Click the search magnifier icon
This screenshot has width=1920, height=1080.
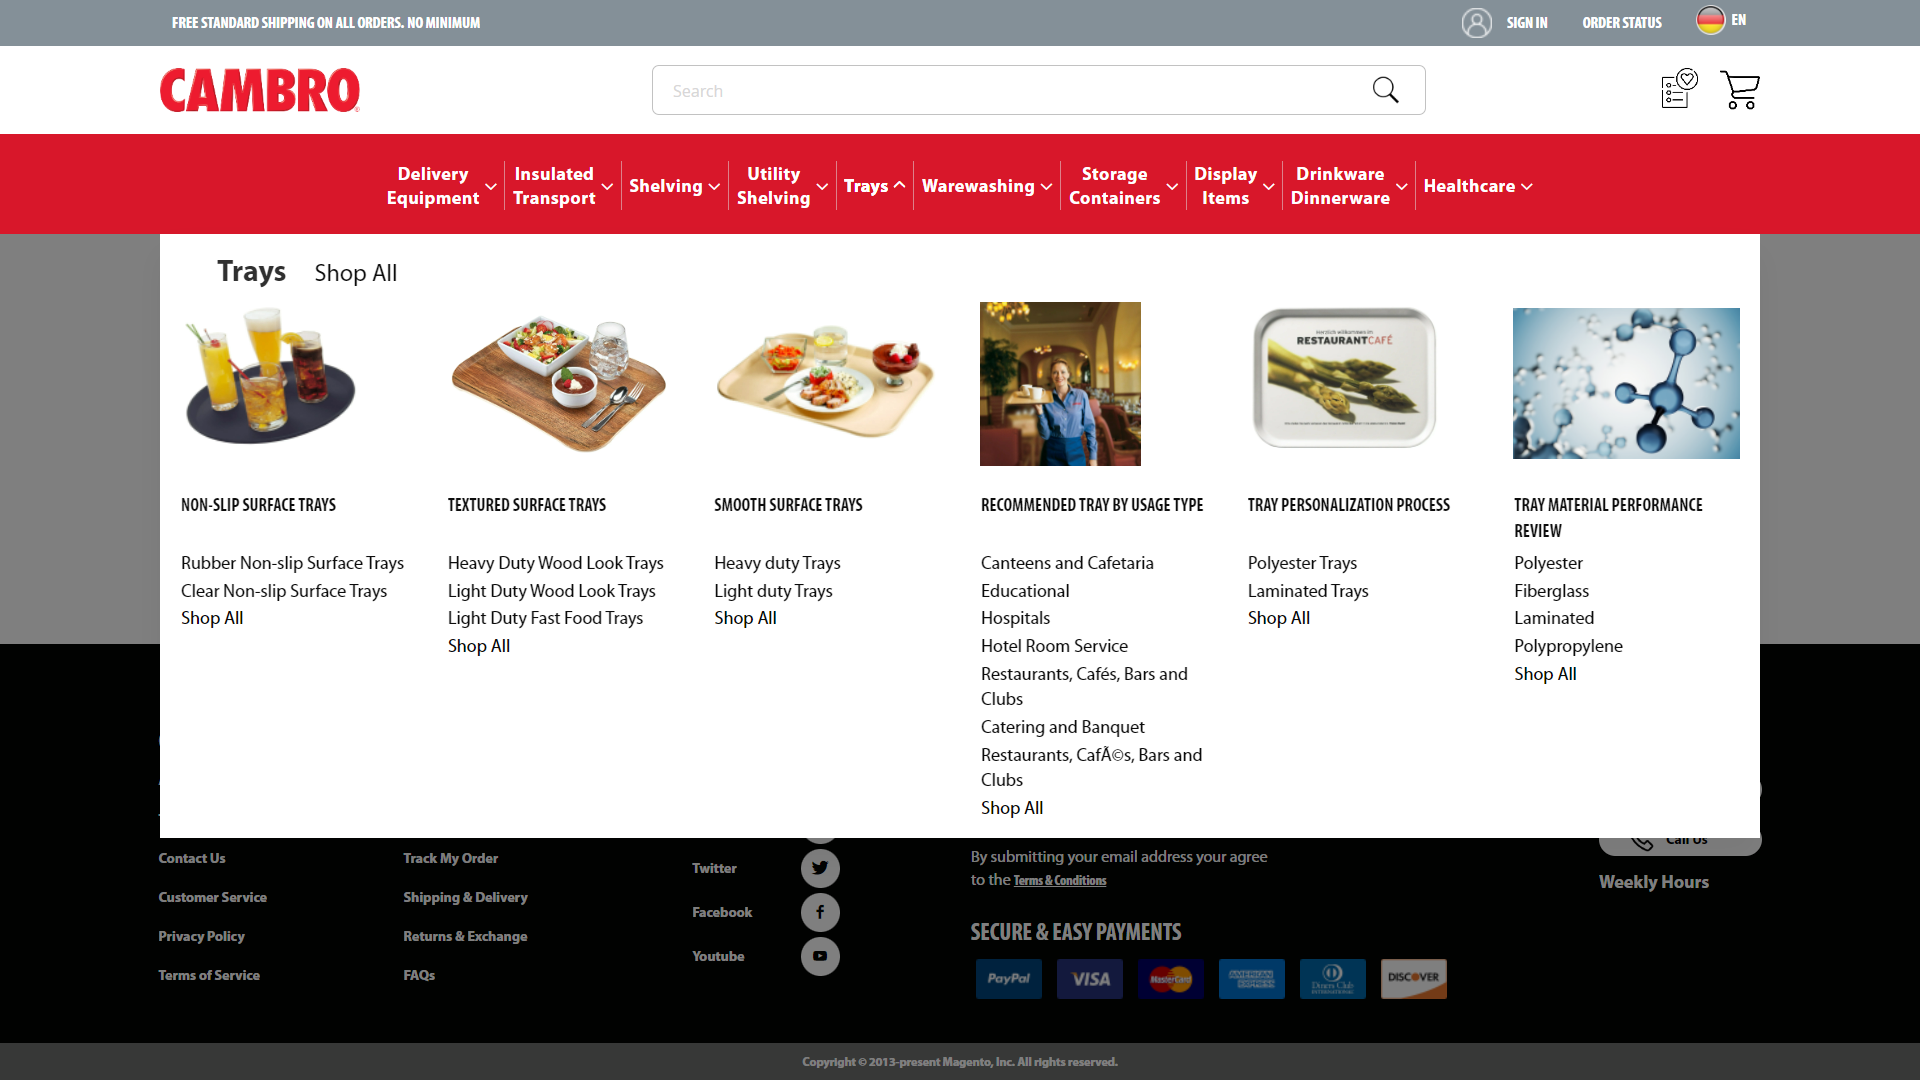1385,90
